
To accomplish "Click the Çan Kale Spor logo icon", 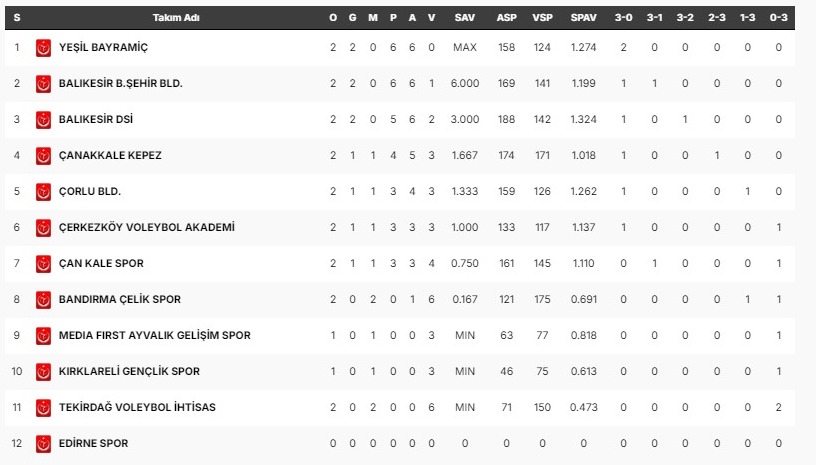I will click(43, 264).
